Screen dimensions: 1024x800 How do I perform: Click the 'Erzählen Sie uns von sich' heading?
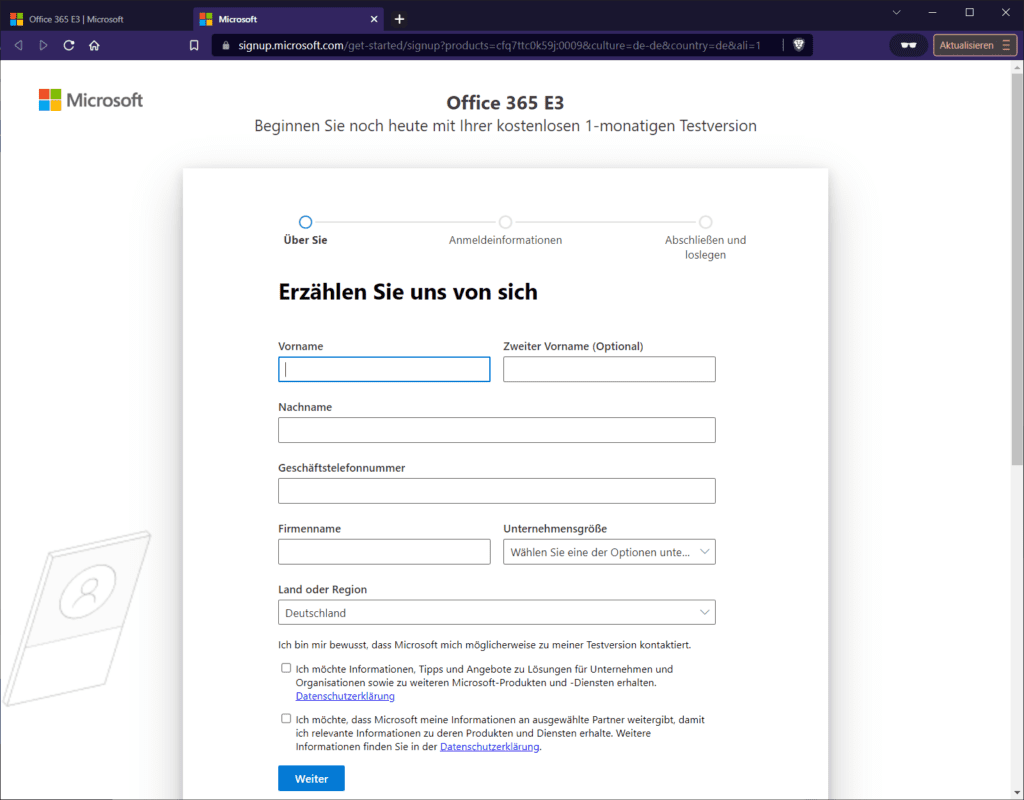tap(408, 292)
